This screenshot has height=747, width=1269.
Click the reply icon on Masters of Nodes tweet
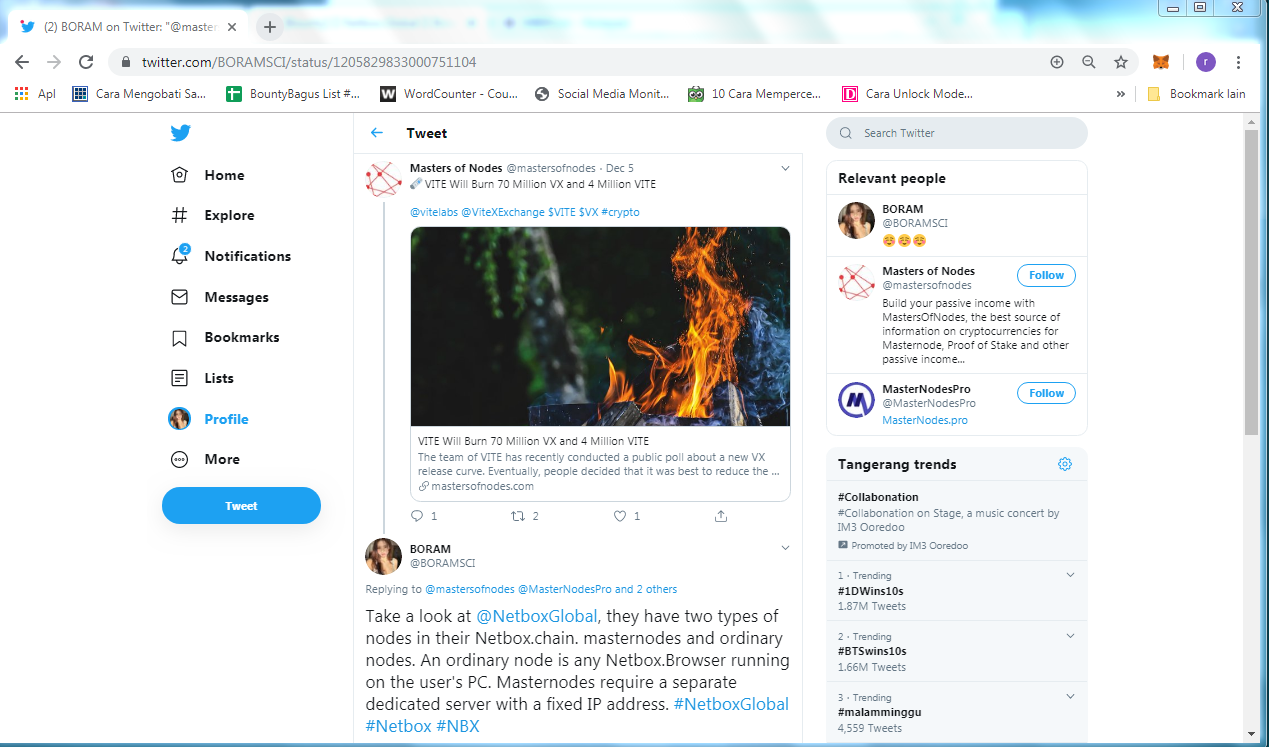point(418,516)
